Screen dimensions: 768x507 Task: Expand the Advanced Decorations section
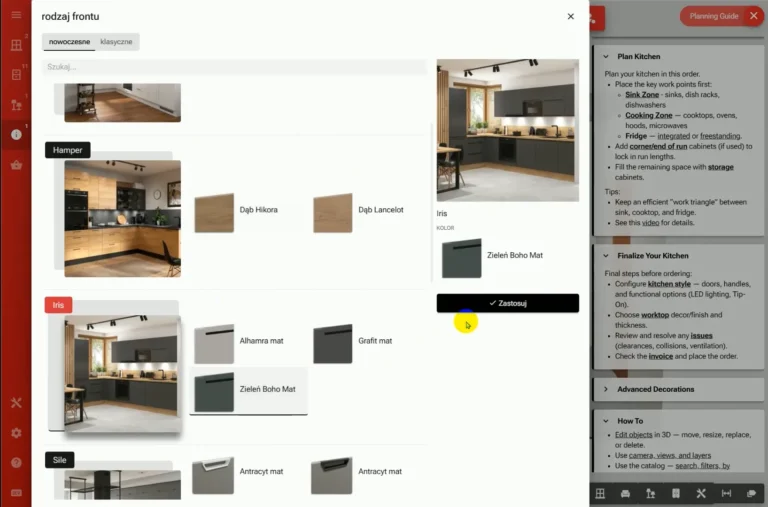(x=606, y=389)
